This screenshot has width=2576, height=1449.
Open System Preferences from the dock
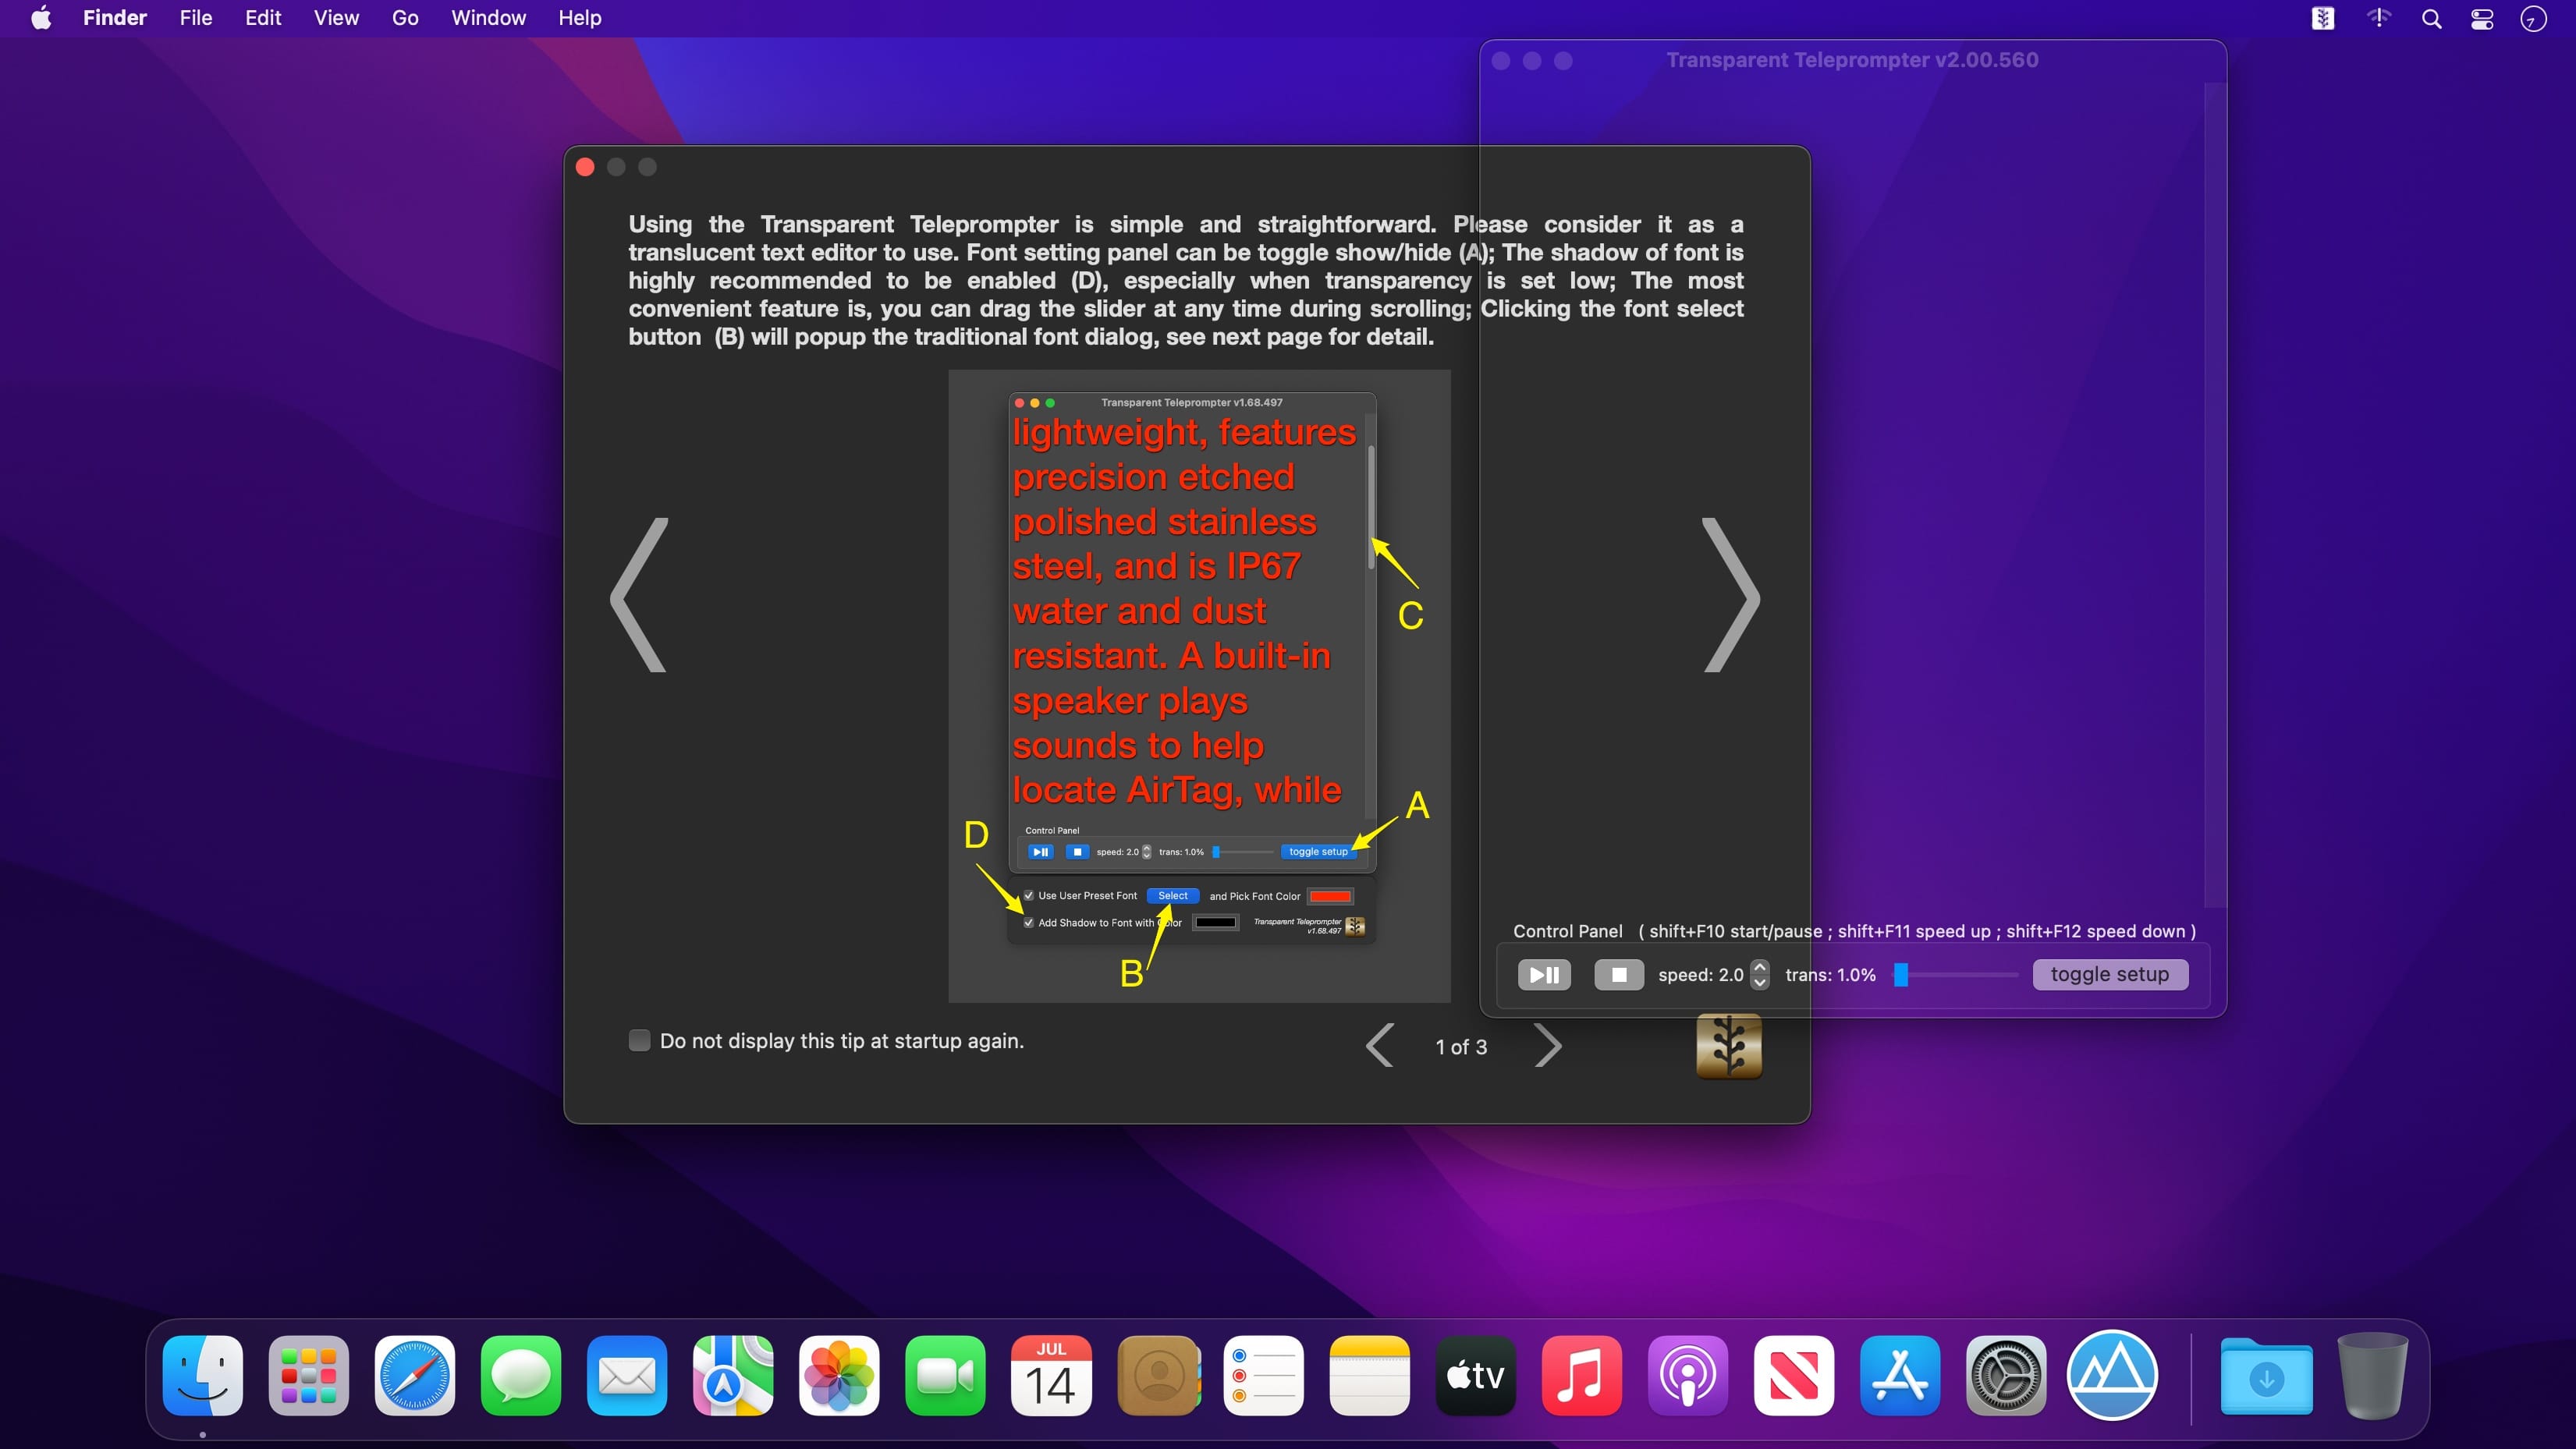2005,1375
